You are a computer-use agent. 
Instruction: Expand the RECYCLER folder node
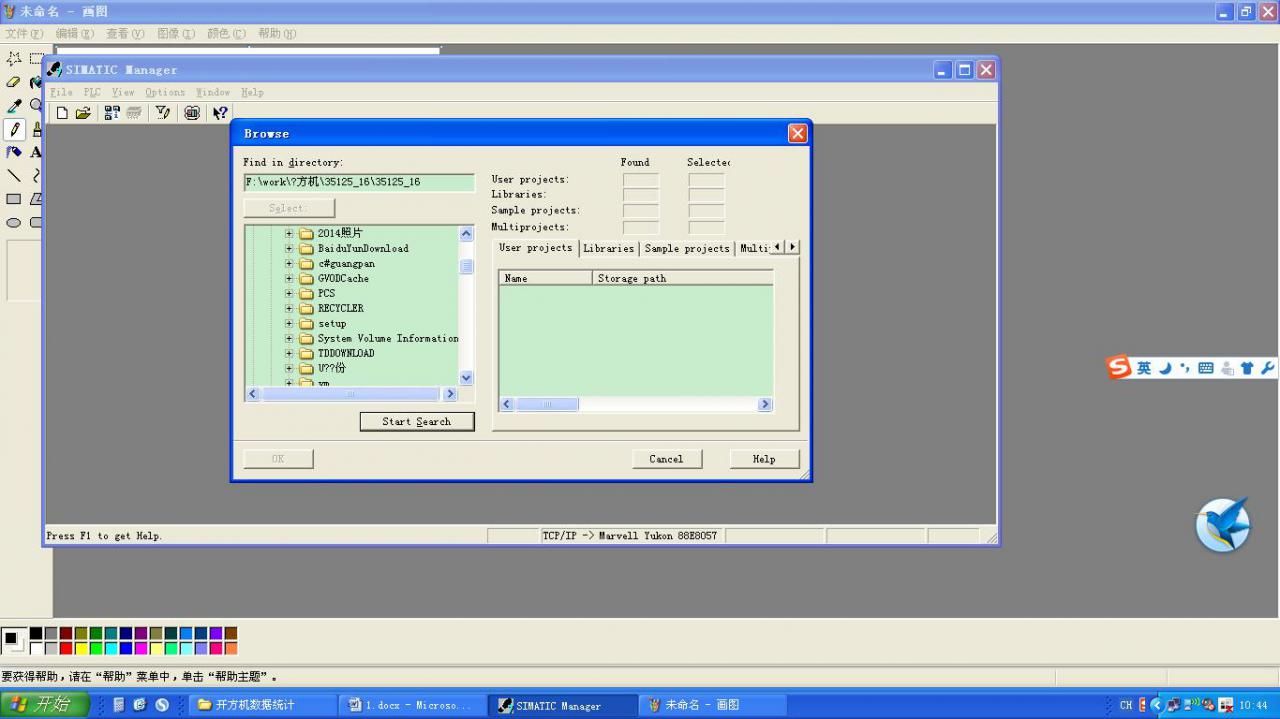coord(289,309)
